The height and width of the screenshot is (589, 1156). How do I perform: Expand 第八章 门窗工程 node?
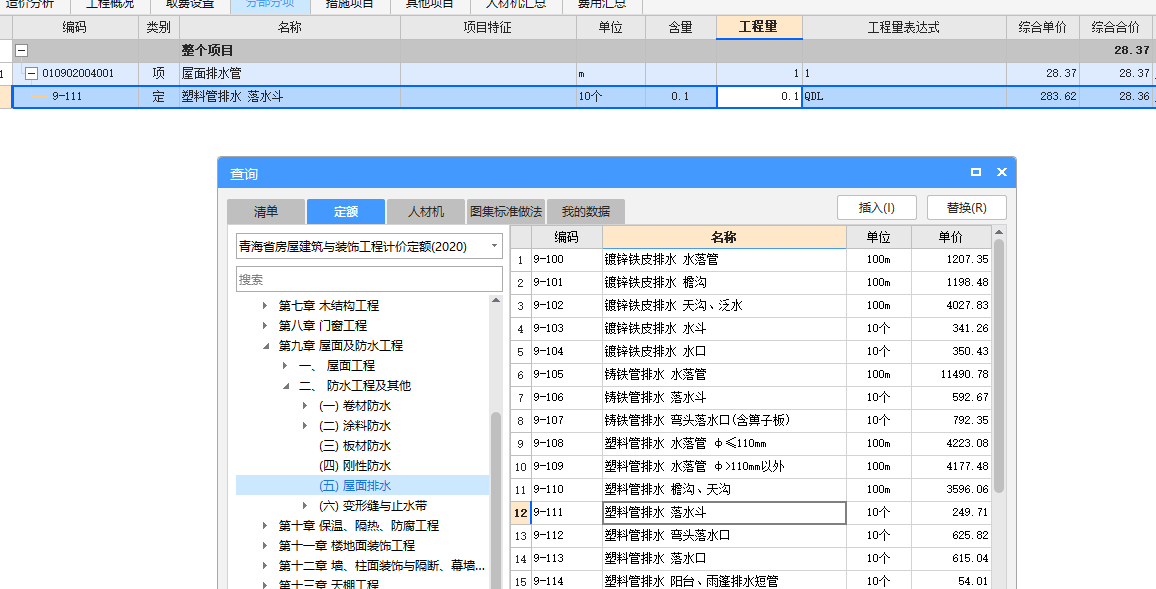click(265, 325)
